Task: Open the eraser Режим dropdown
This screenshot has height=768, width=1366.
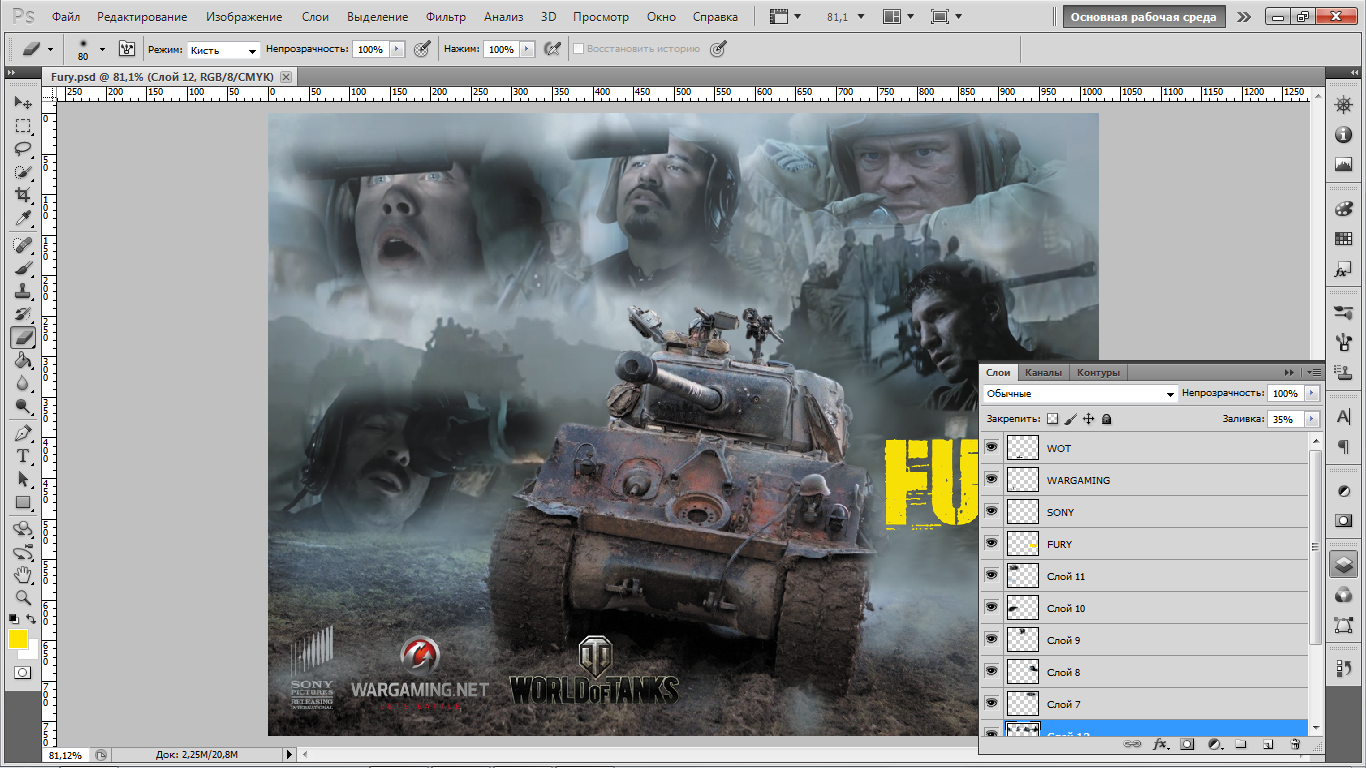Action: (x=223, y=50)
